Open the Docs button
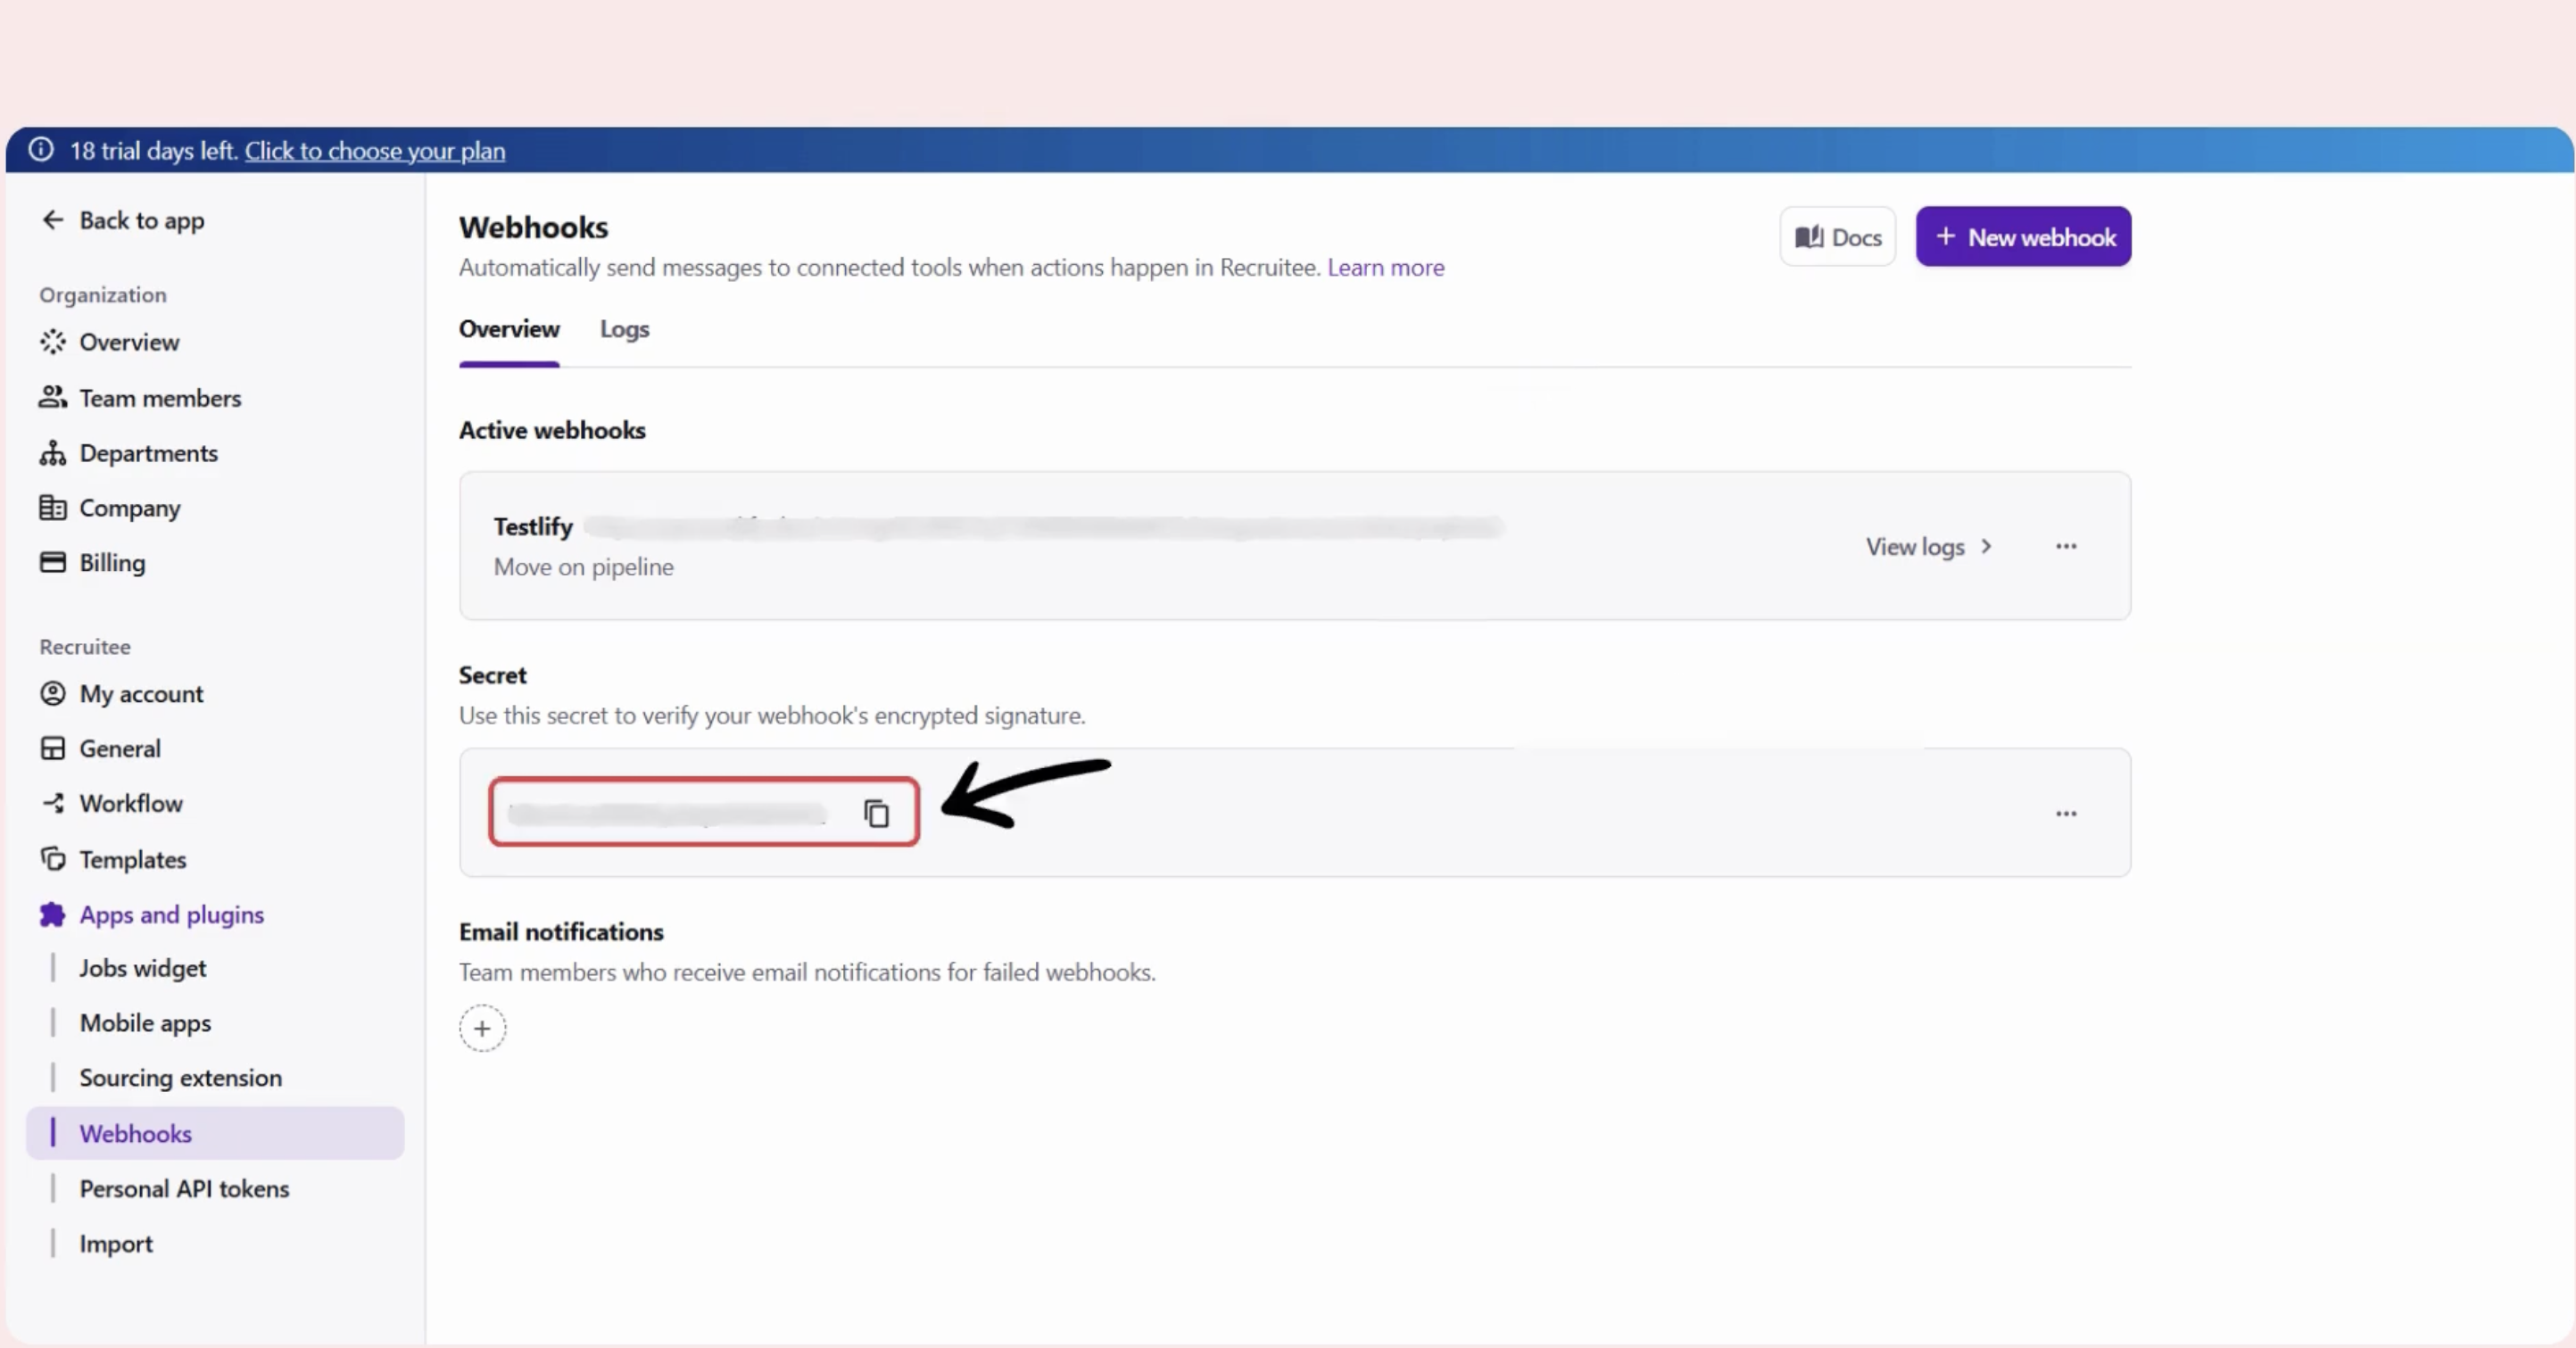The image size is (2576, 1348). [1837, 237]
